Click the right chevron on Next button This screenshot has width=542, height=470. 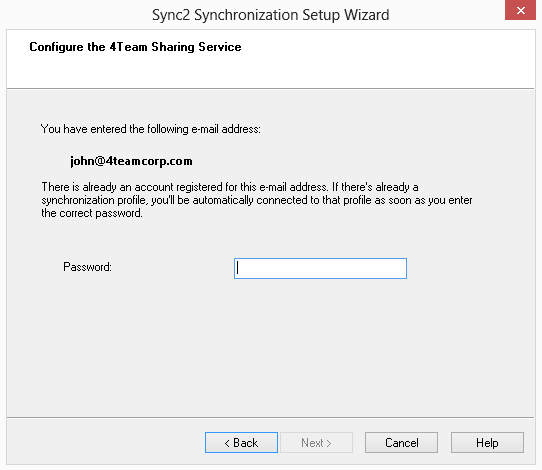coord(329,443)
